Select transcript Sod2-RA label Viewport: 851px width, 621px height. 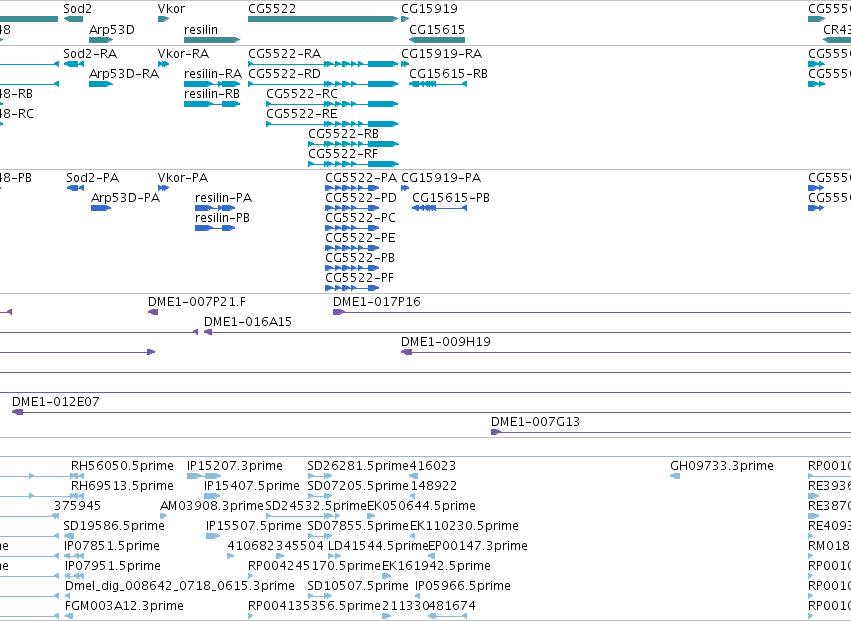coord(90,54)
